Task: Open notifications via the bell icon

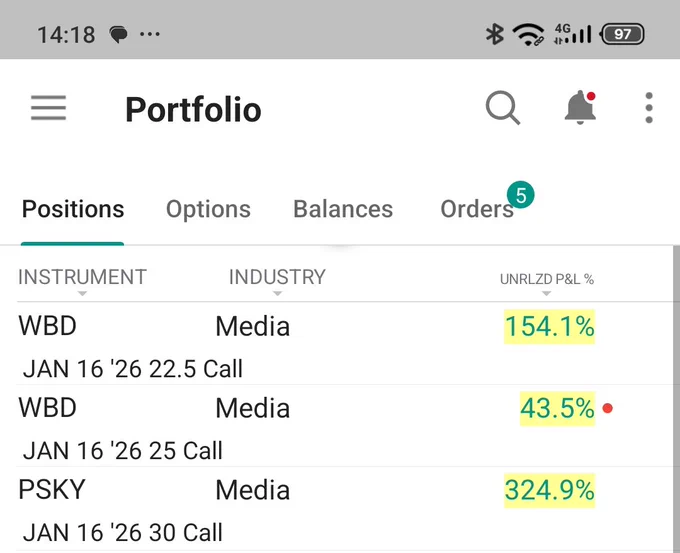Action: [580, 108]
